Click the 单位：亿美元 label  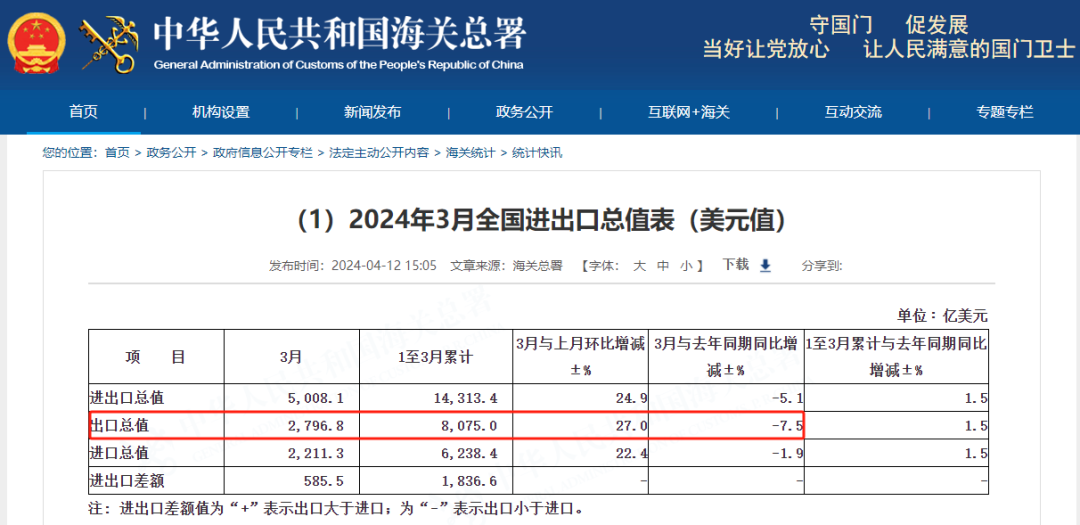point(942,316)
